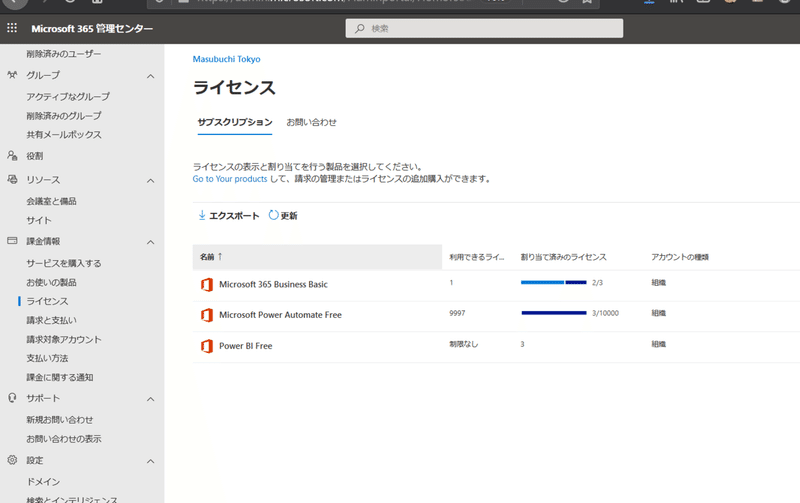Image resolution: width=800 pixels, height=503 pixels.
Task: Click the Billing (課金情報) card icon
Action: tap(12, 241)
